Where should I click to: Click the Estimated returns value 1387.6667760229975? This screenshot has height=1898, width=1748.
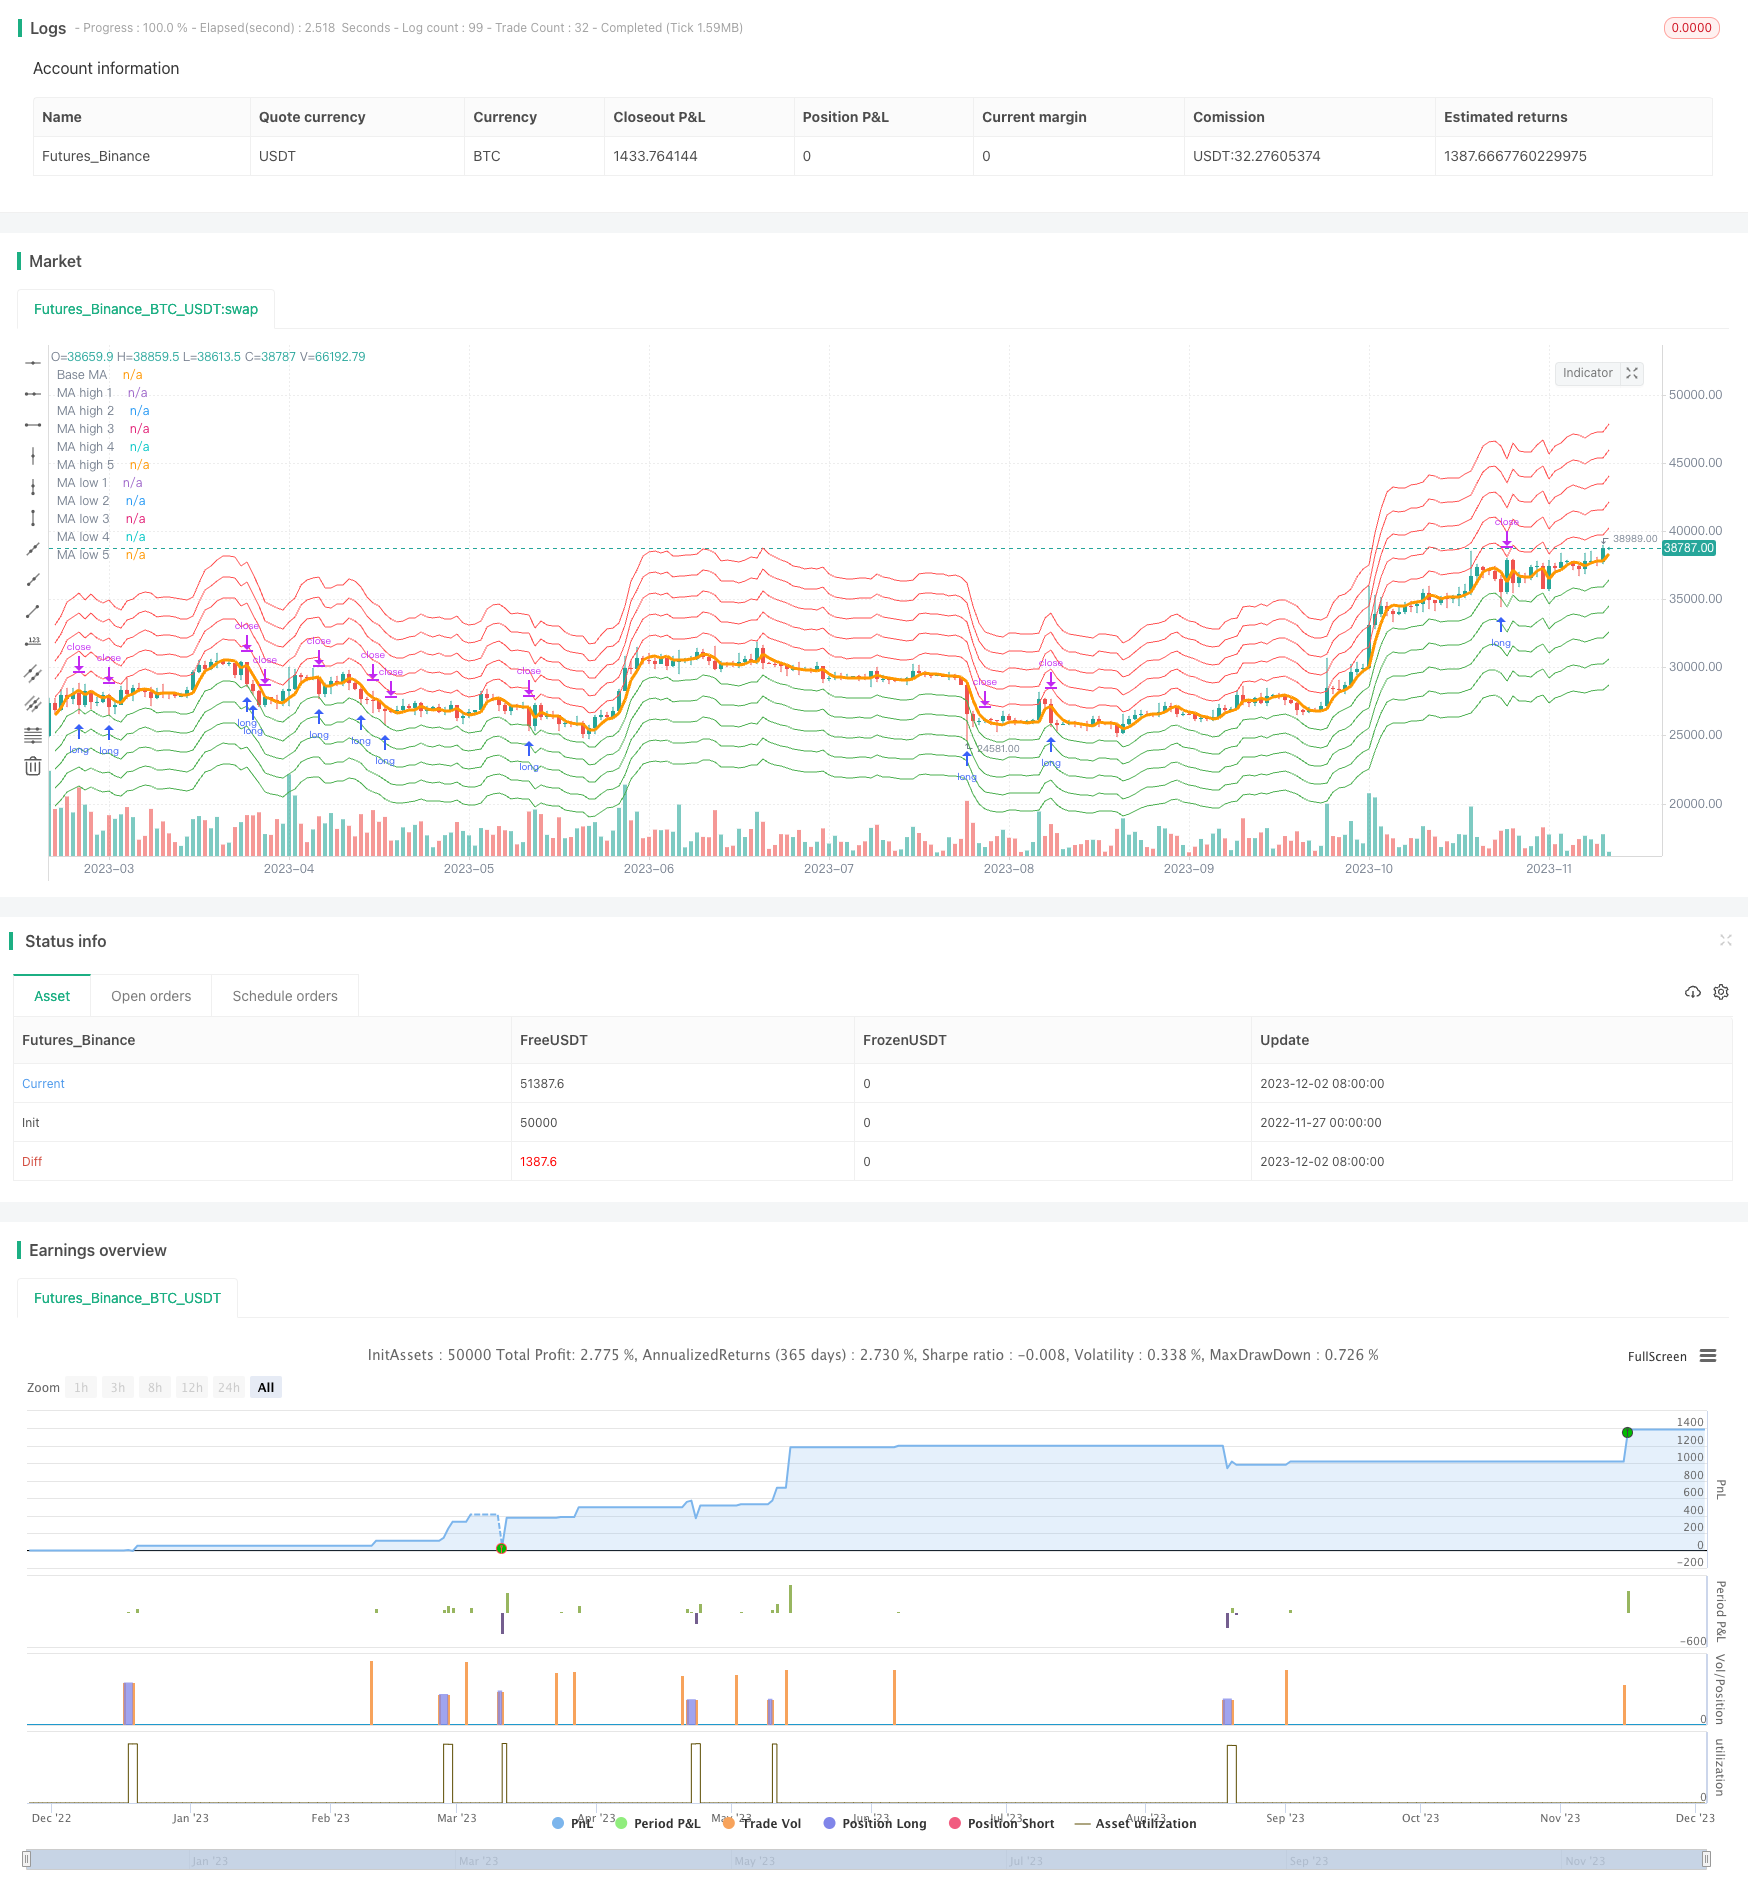[x=1515, y=156]
